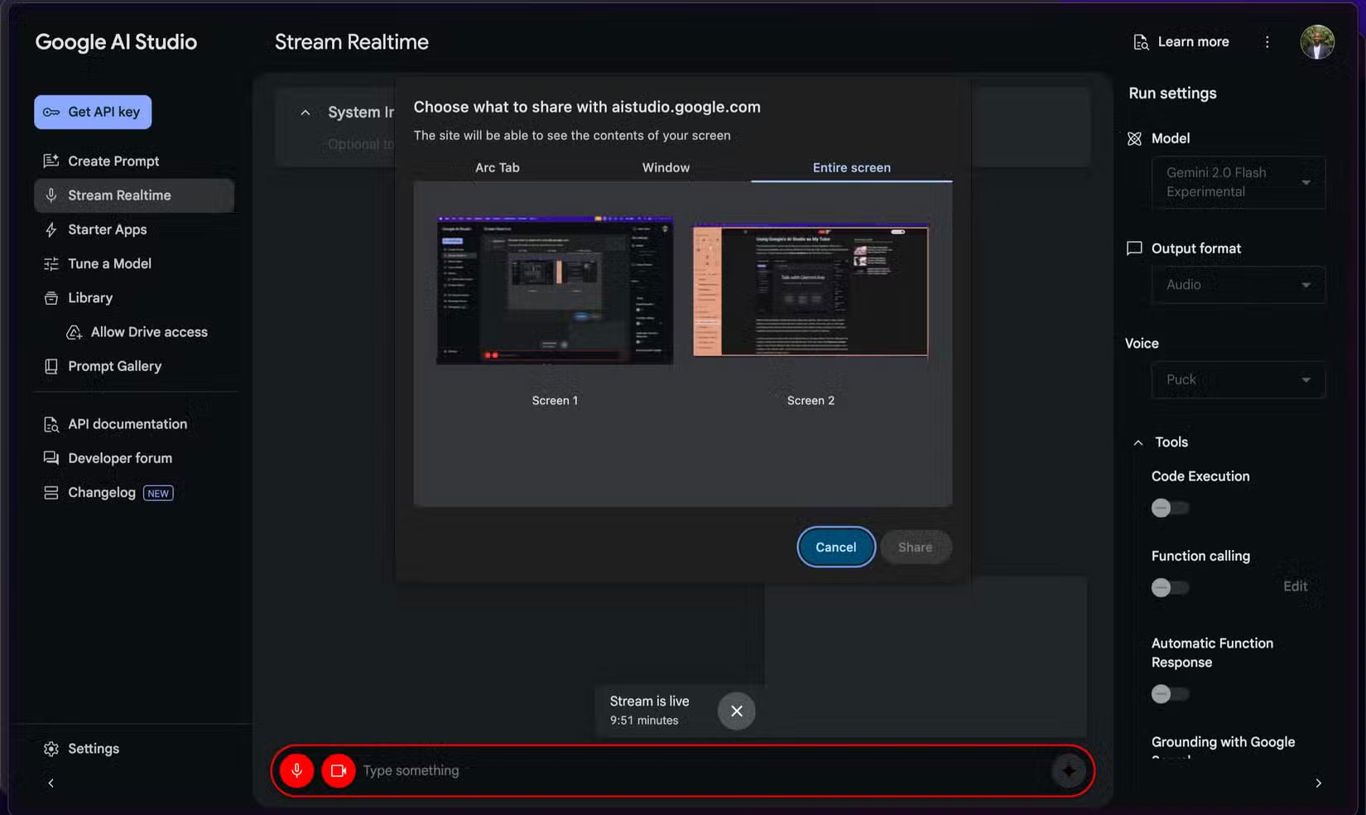
Task: Open the Model dropdown showing Gemini 2.0 Flash
Action: 1238,182
